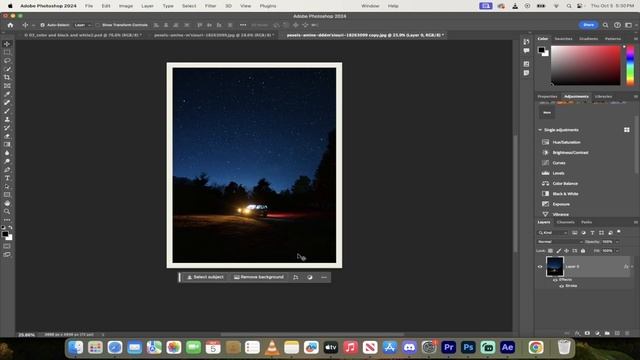Open Premiere Pro from the Dock
640x360 pixels.
448,347
